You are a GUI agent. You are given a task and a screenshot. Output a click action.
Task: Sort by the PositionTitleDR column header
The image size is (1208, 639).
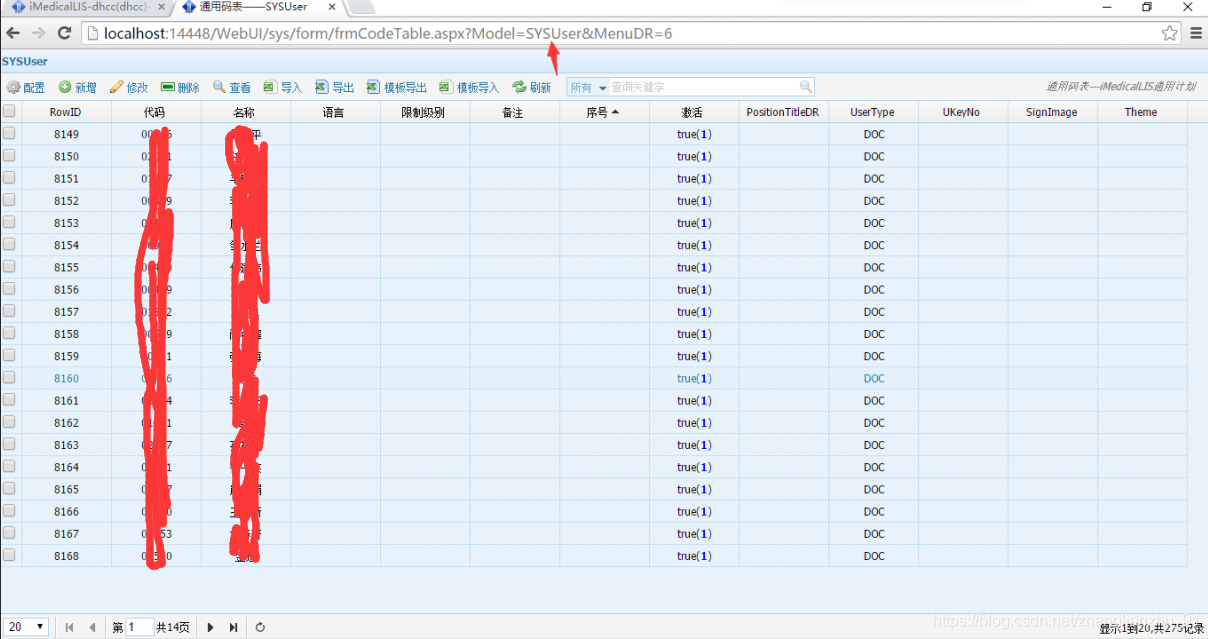point(783,112)
